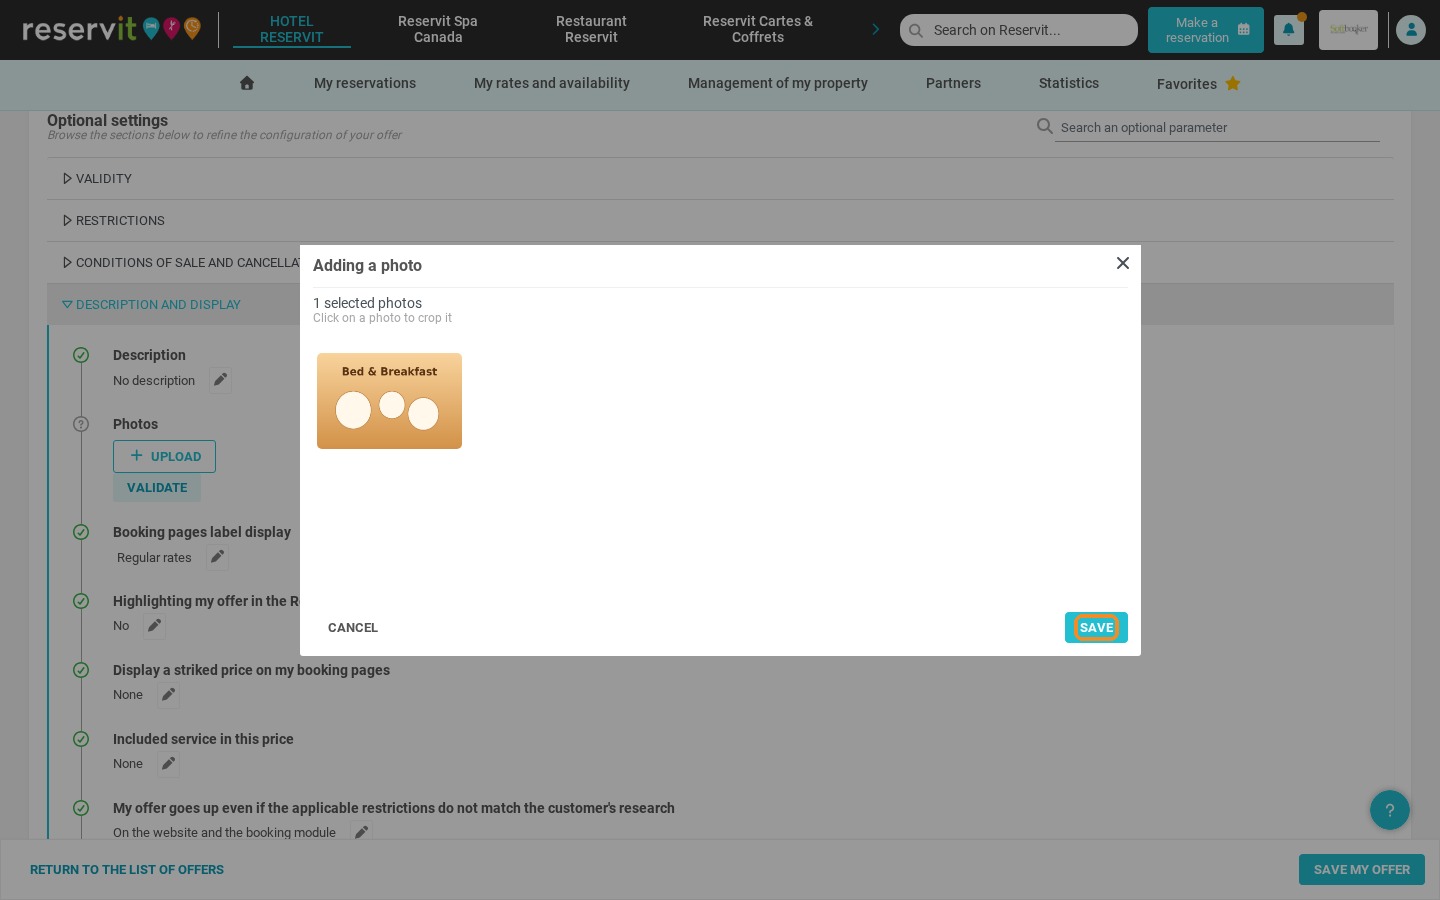Open the Restaurant Reservit tab
This screenshot has height=900, width=1440.
click(591, 29)
